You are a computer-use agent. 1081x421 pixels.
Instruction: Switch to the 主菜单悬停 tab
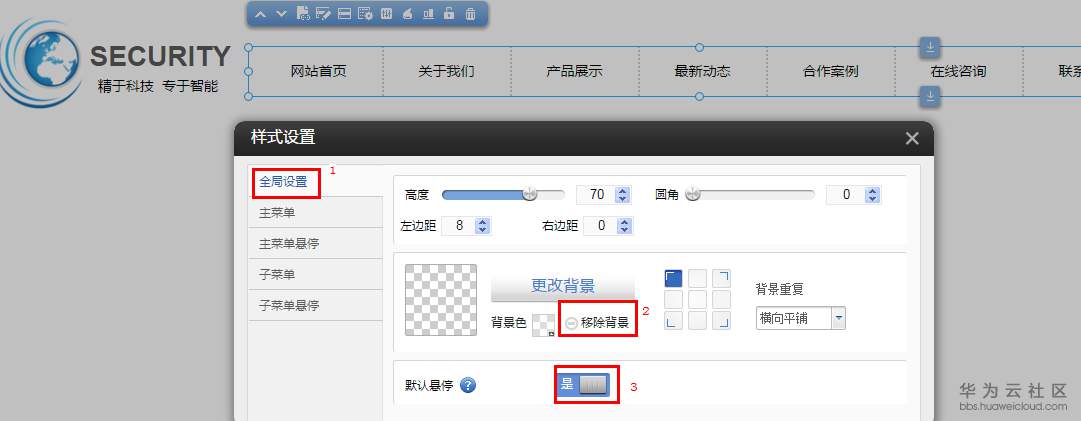315,244
